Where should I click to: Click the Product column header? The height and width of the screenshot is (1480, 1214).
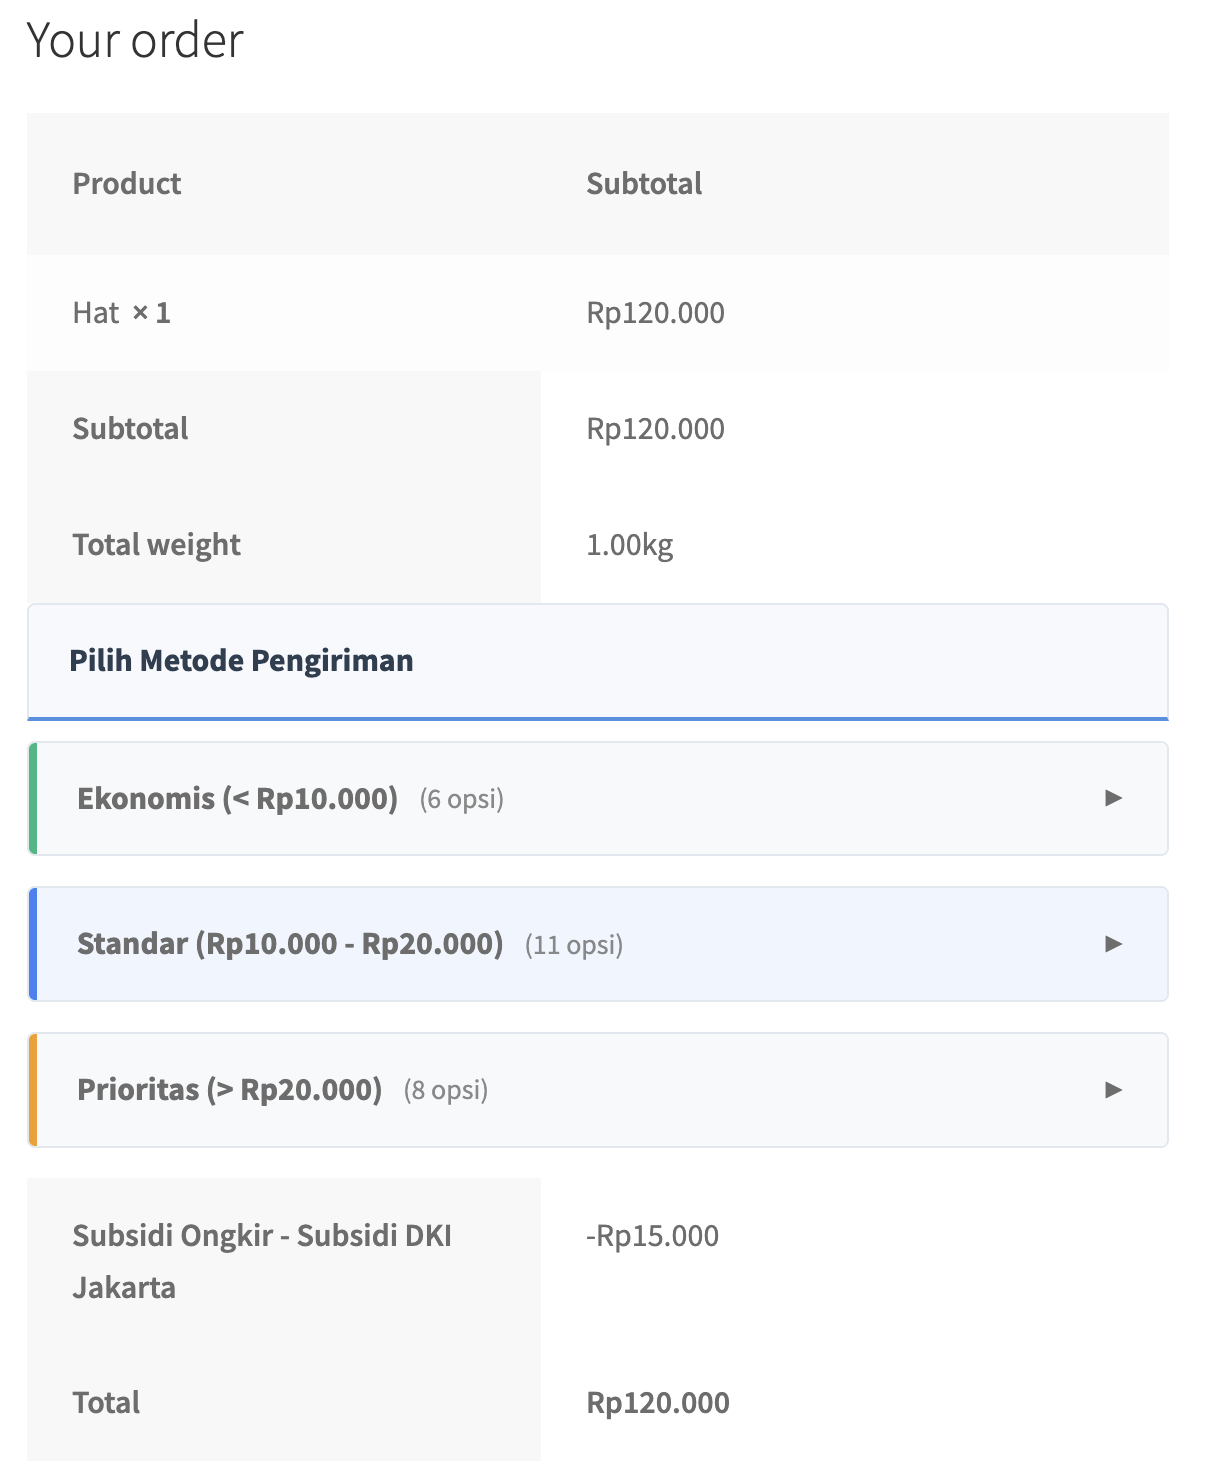click(127, 184)
